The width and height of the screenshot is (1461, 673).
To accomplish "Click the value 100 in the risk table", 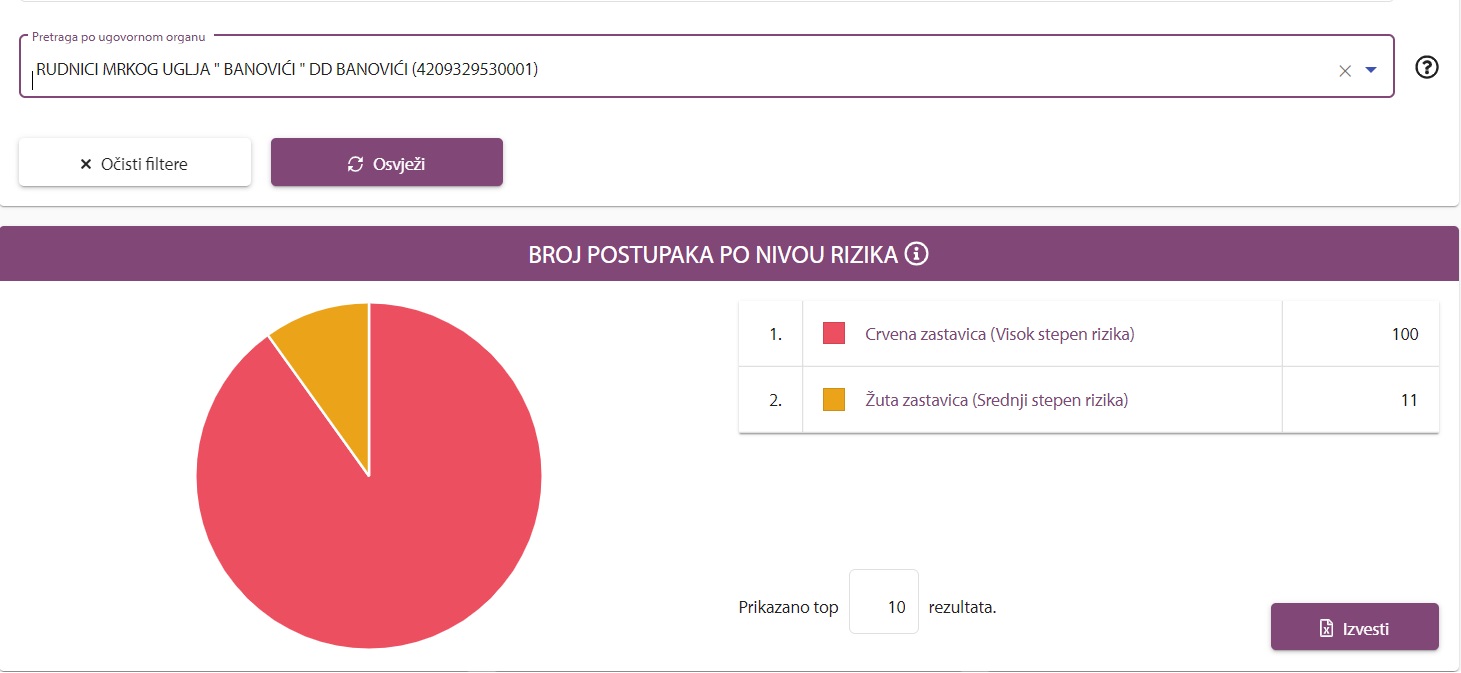I will 1404,334.
